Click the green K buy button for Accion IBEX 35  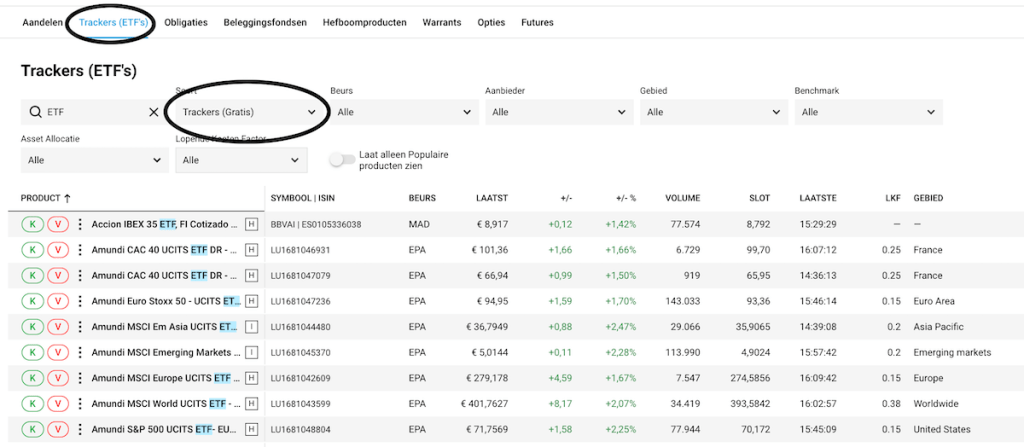pyautogui.click(x=33, y=224)
